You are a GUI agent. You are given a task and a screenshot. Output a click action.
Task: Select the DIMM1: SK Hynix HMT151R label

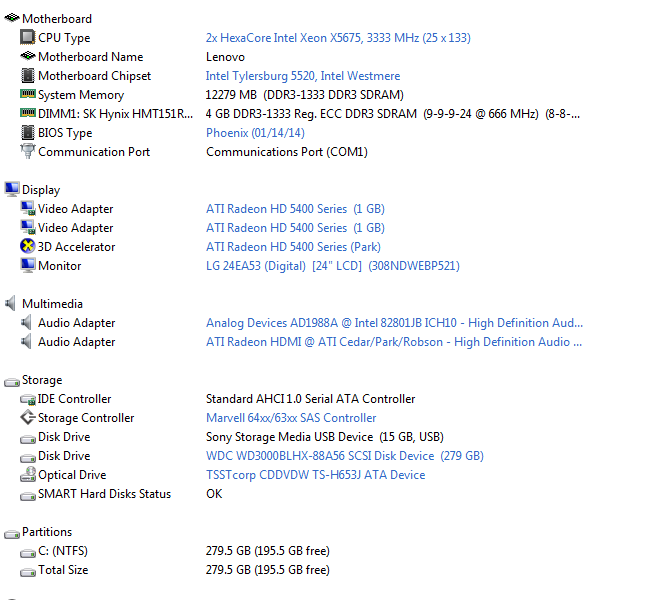pos(115,114)
